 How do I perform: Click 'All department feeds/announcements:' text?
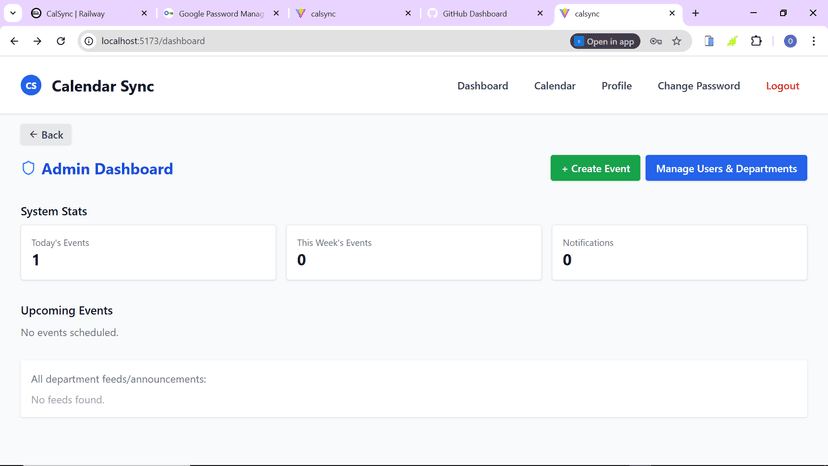(119, 379)
